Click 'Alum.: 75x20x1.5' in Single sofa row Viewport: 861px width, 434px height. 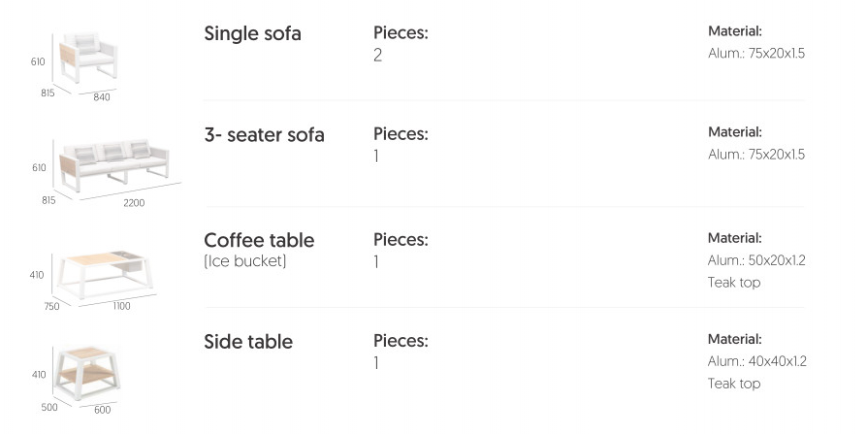[x=755, y=53]
